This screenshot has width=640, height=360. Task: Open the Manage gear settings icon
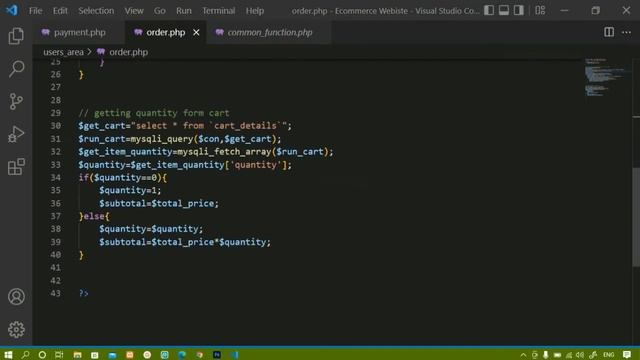(16, 329)
